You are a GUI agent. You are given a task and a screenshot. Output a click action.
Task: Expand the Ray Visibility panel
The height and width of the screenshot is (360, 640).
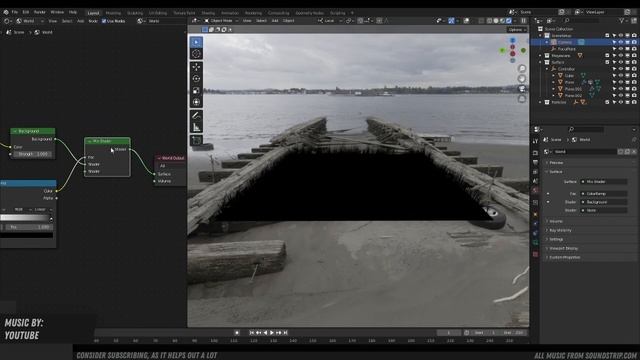560,230
